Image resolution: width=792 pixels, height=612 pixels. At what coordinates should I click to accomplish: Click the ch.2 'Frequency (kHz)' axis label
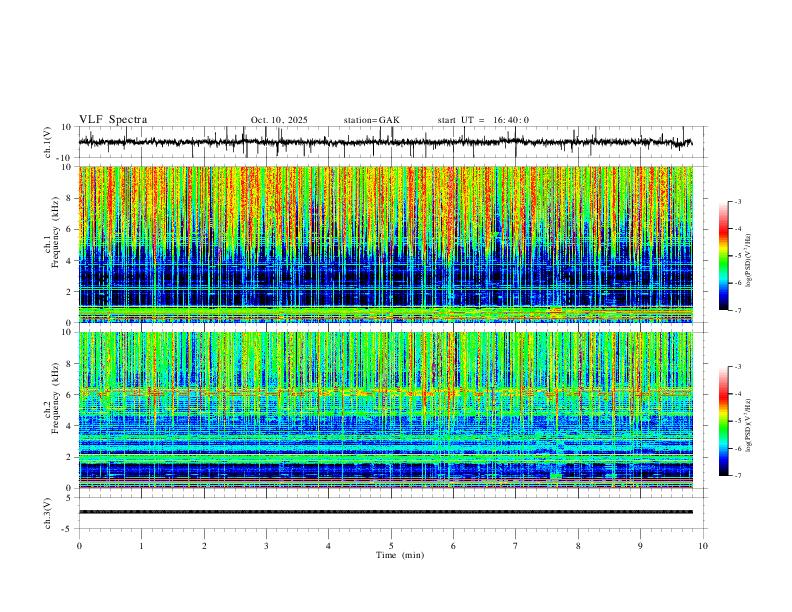(x=55, y=398)
